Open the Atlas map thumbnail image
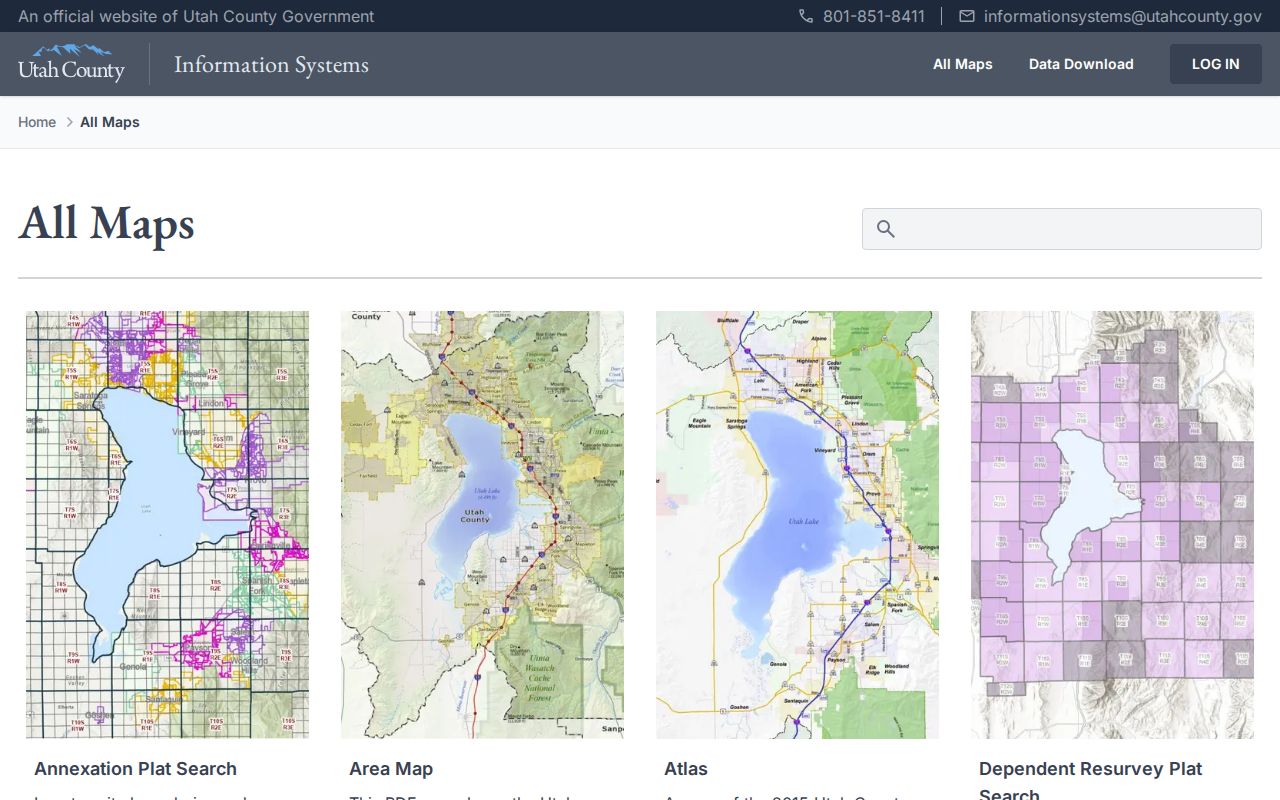 [x=797, y=525]
